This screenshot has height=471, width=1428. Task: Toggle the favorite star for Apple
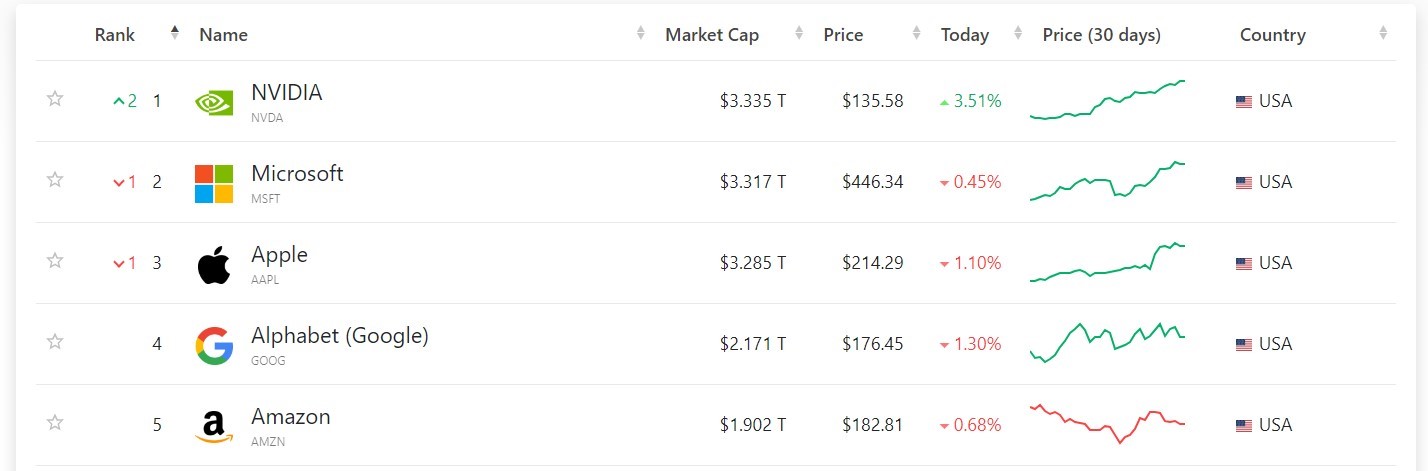coord(55,260)
